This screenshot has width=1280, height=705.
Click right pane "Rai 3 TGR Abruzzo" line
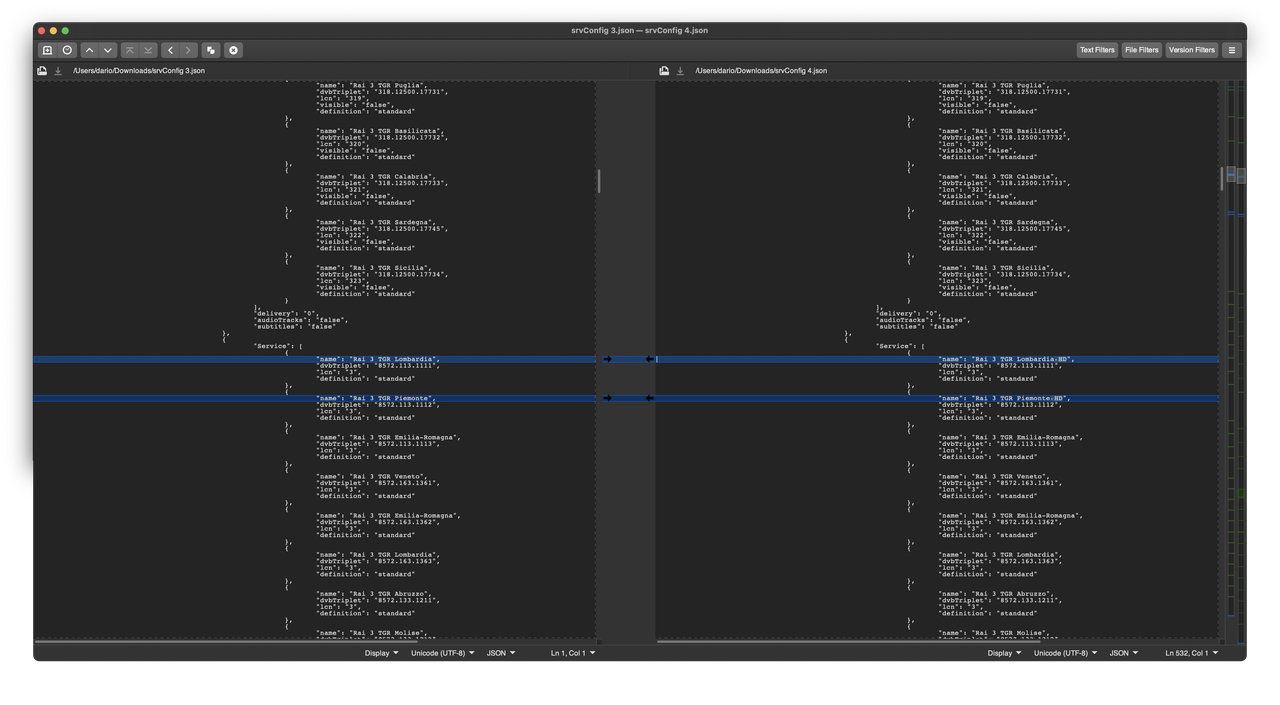tap(997, 594)
